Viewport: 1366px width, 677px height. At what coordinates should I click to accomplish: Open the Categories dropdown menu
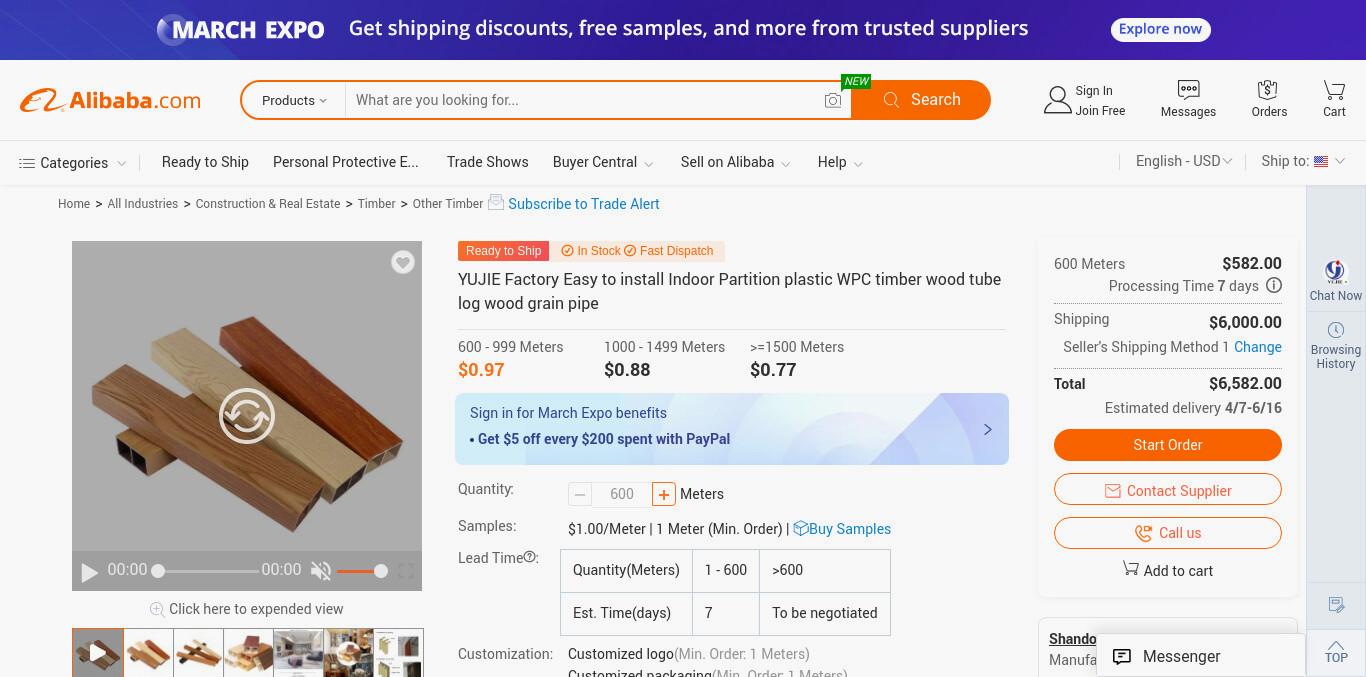click(x=73, y=163)
